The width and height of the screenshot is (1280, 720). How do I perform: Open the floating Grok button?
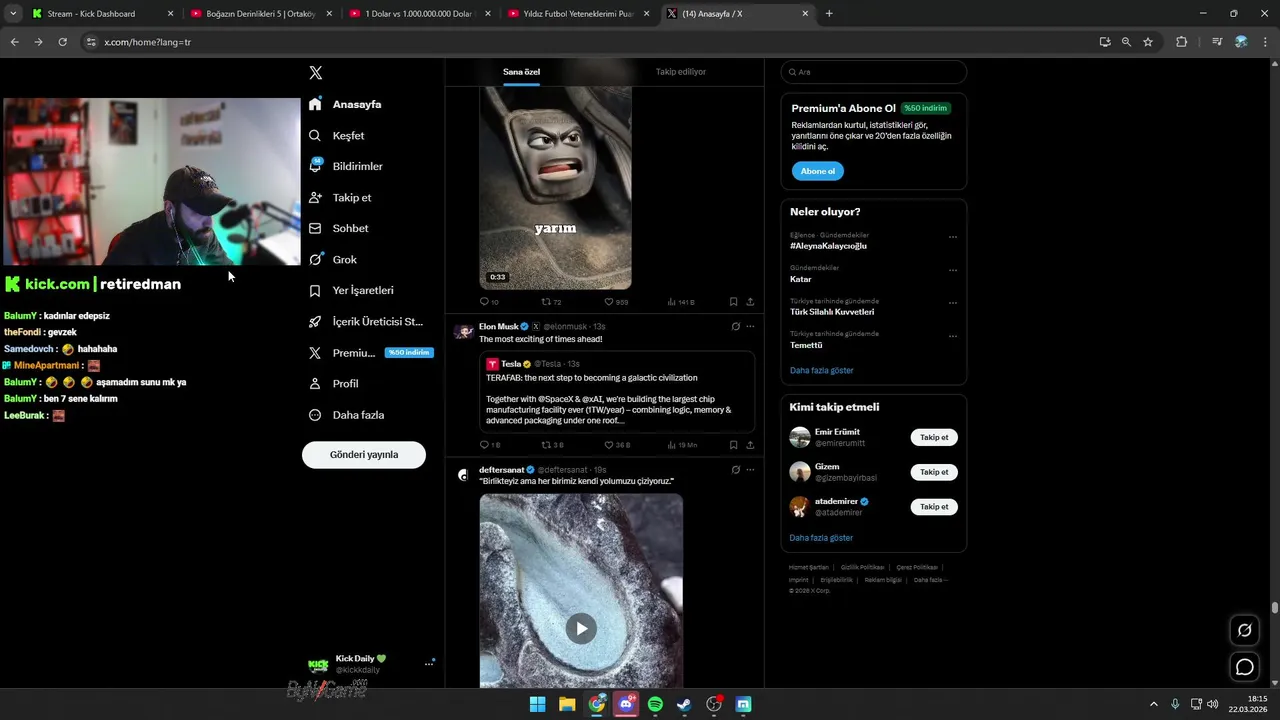coord(1245,630)
